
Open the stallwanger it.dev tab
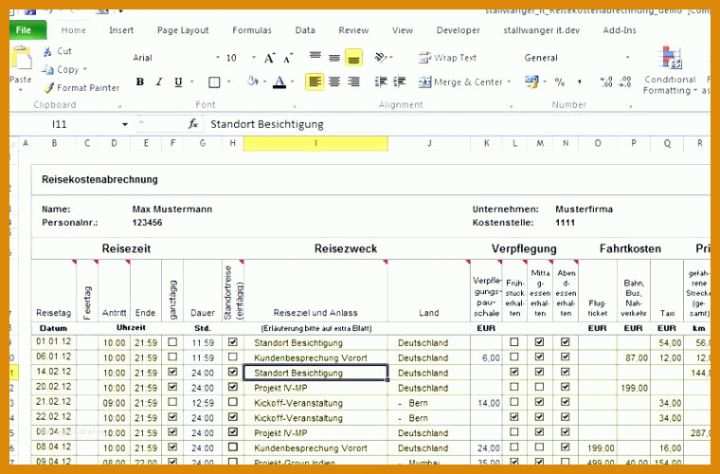[x=541, y=30]
